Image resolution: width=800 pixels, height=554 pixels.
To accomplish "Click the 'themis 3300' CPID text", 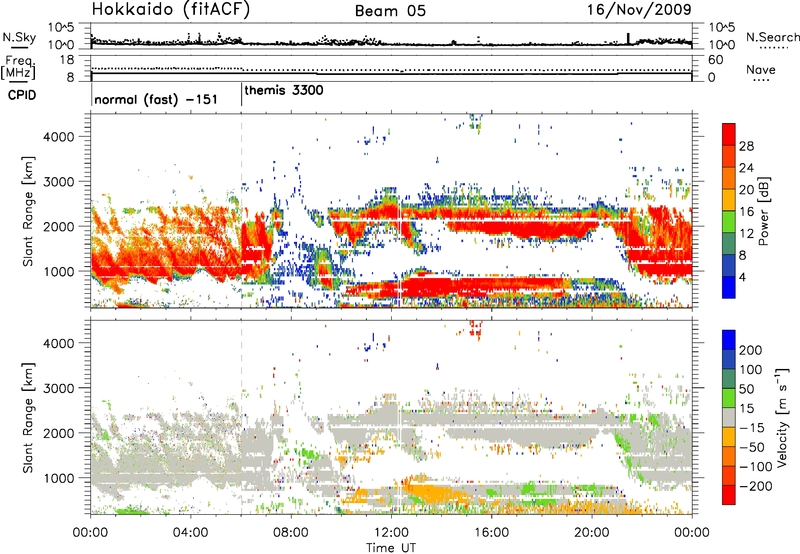I will point(284,90).
